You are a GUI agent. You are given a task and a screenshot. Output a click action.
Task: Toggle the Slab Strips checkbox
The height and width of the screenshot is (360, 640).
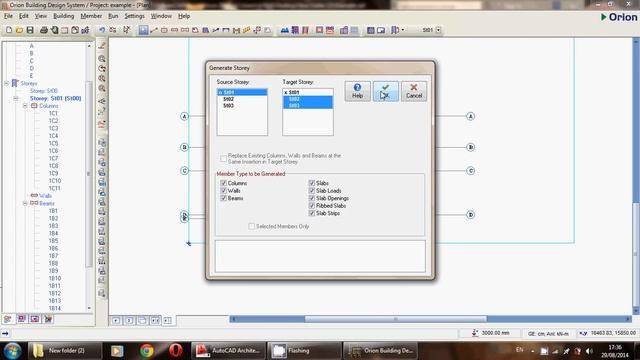pos(312,213)
